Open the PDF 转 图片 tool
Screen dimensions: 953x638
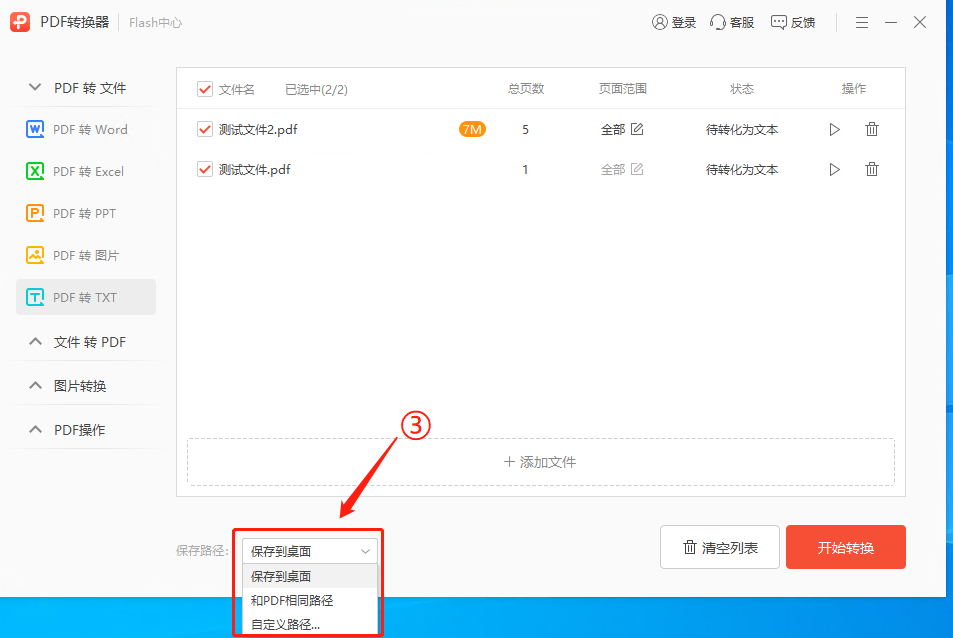tap(86, 255)
